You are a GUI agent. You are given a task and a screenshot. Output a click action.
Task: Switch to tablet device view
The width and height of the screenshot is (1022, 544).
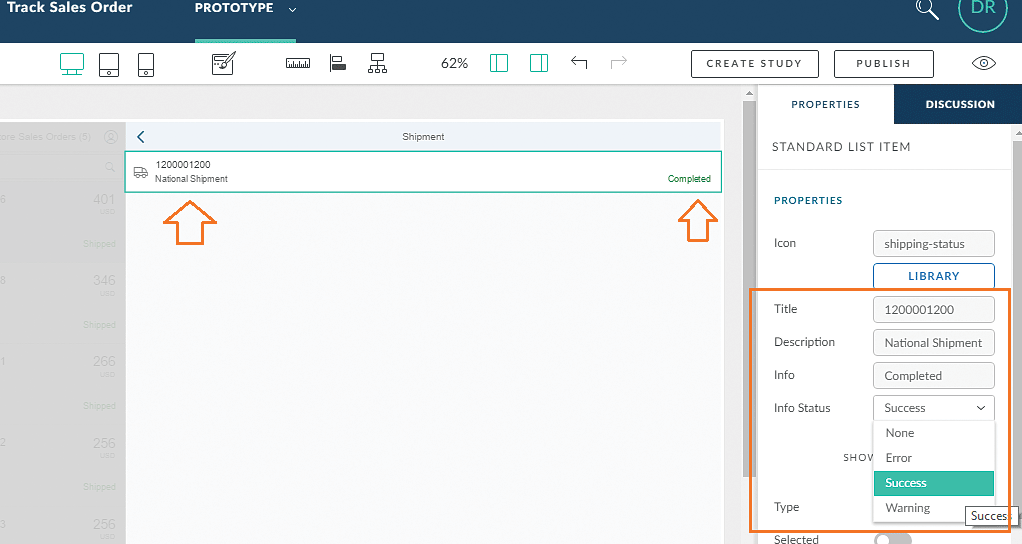pyautogui.click(x=110, y=64)
